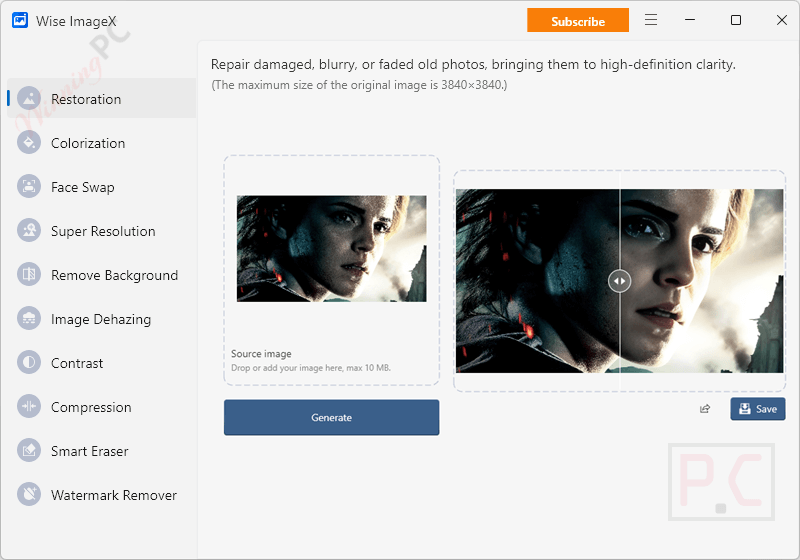Save the restored image
Image resolution: width=800 pixels, height=560 pixels.
[758, 409]
